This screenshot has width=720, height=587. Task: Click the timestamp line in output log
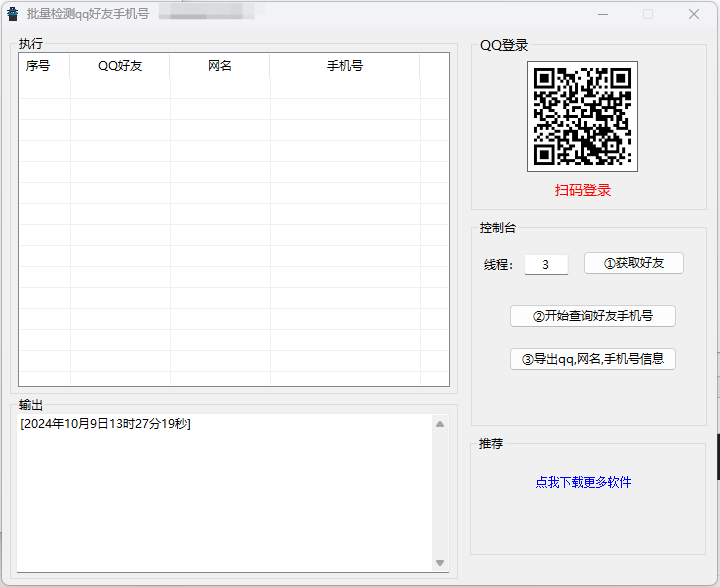105,424
